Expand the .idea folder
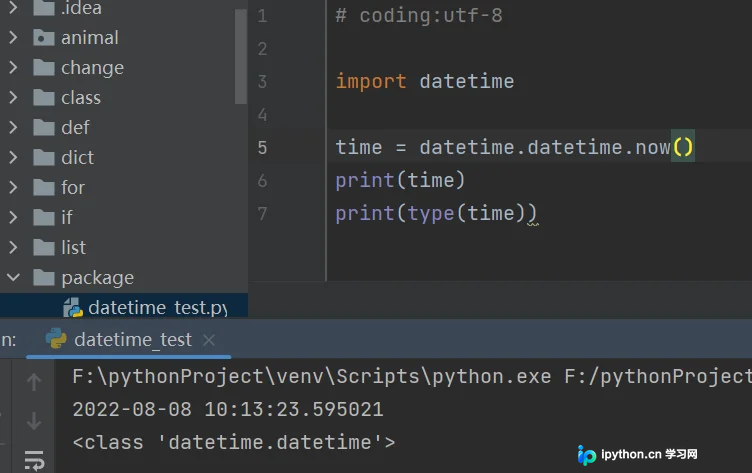Screen dimensions: 752x473 click(x=13, y=7)
